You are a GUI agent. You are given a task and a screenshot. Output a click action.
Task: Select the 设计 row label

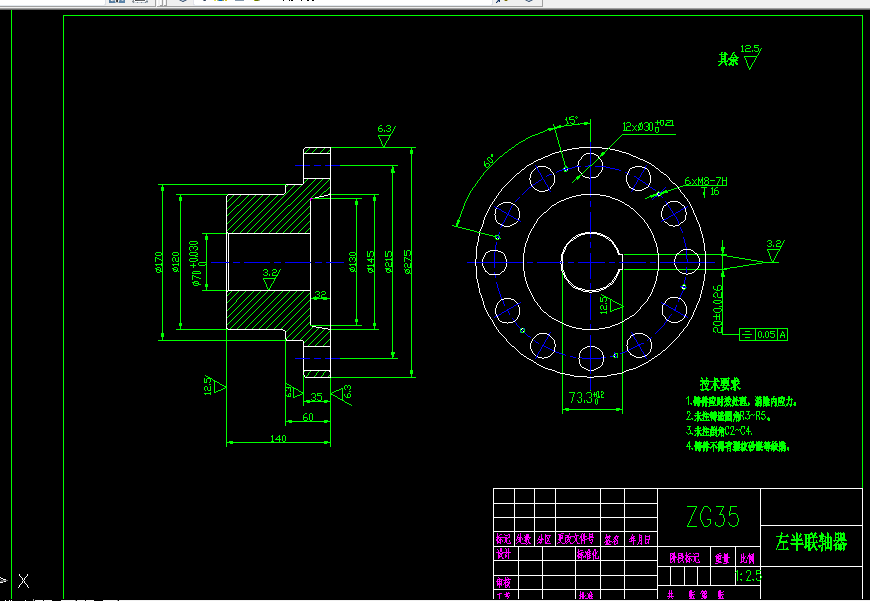tap(503, 554)
